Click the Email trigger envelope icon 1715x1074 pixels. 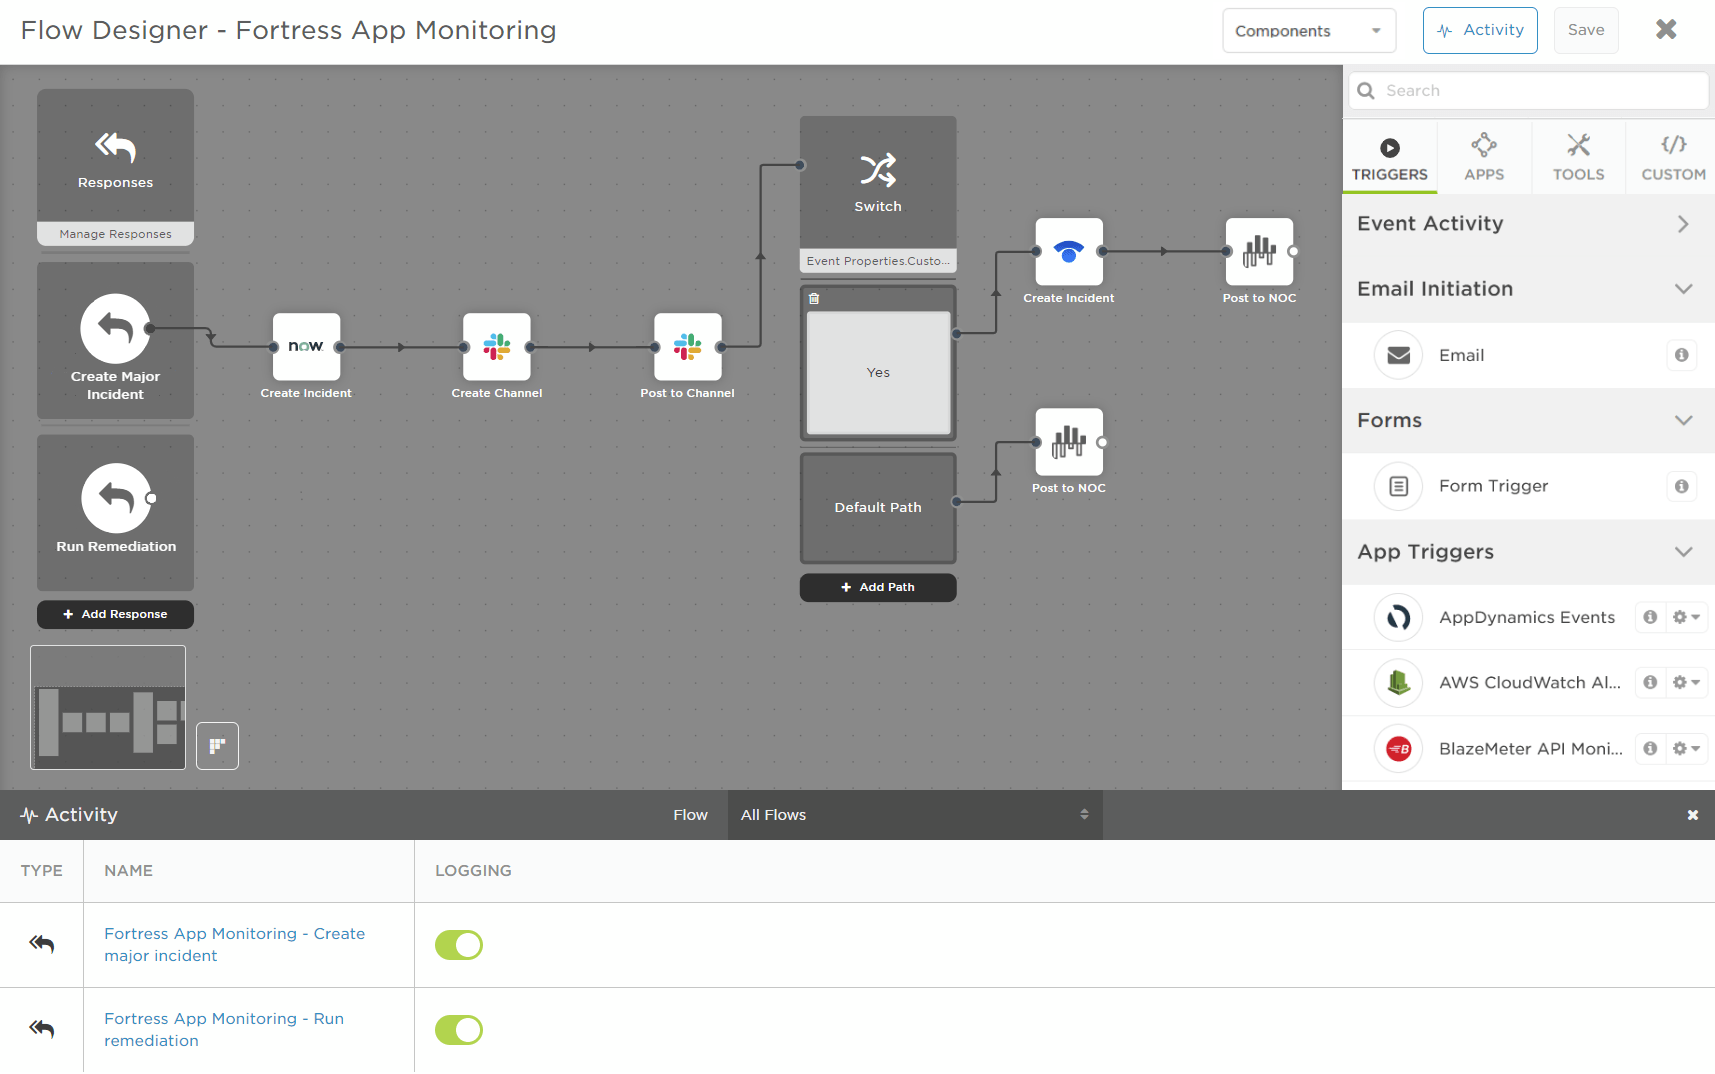(1398, 355)
